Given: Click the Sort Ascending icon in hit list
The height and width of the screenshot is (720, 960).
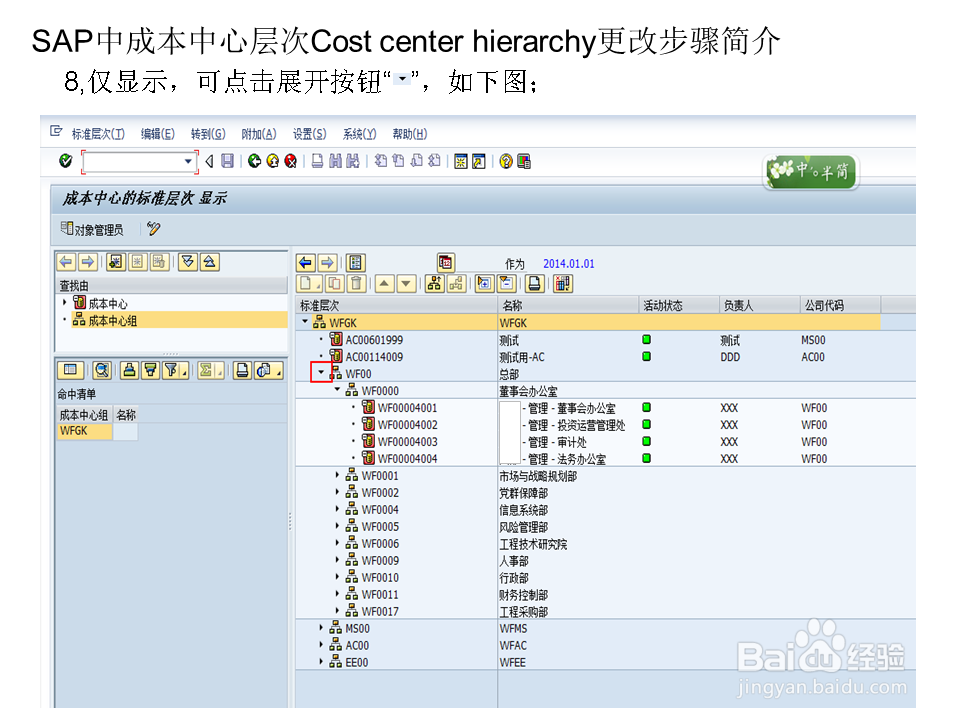Looking at the screenshot, I should (129, 370).
